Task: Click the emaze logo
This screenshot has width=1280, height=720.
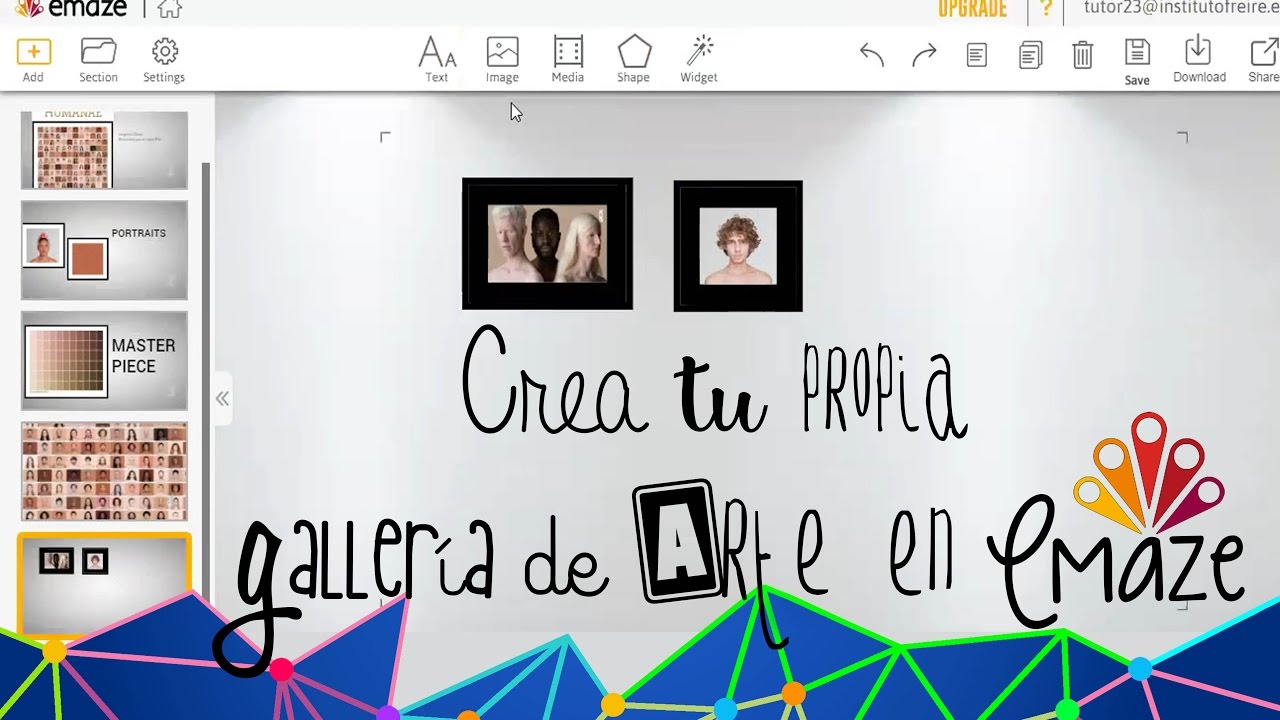Action: (71, 9)
